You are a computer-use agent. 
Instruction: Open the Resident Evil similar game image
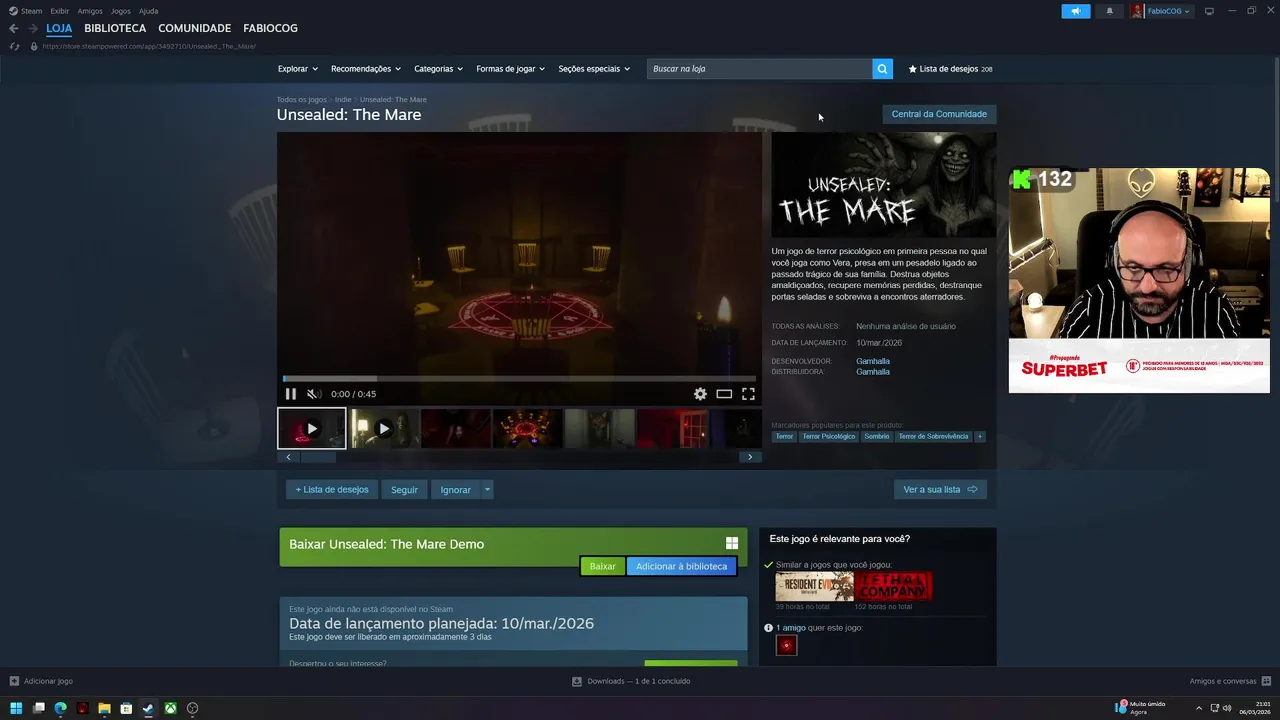815,587
